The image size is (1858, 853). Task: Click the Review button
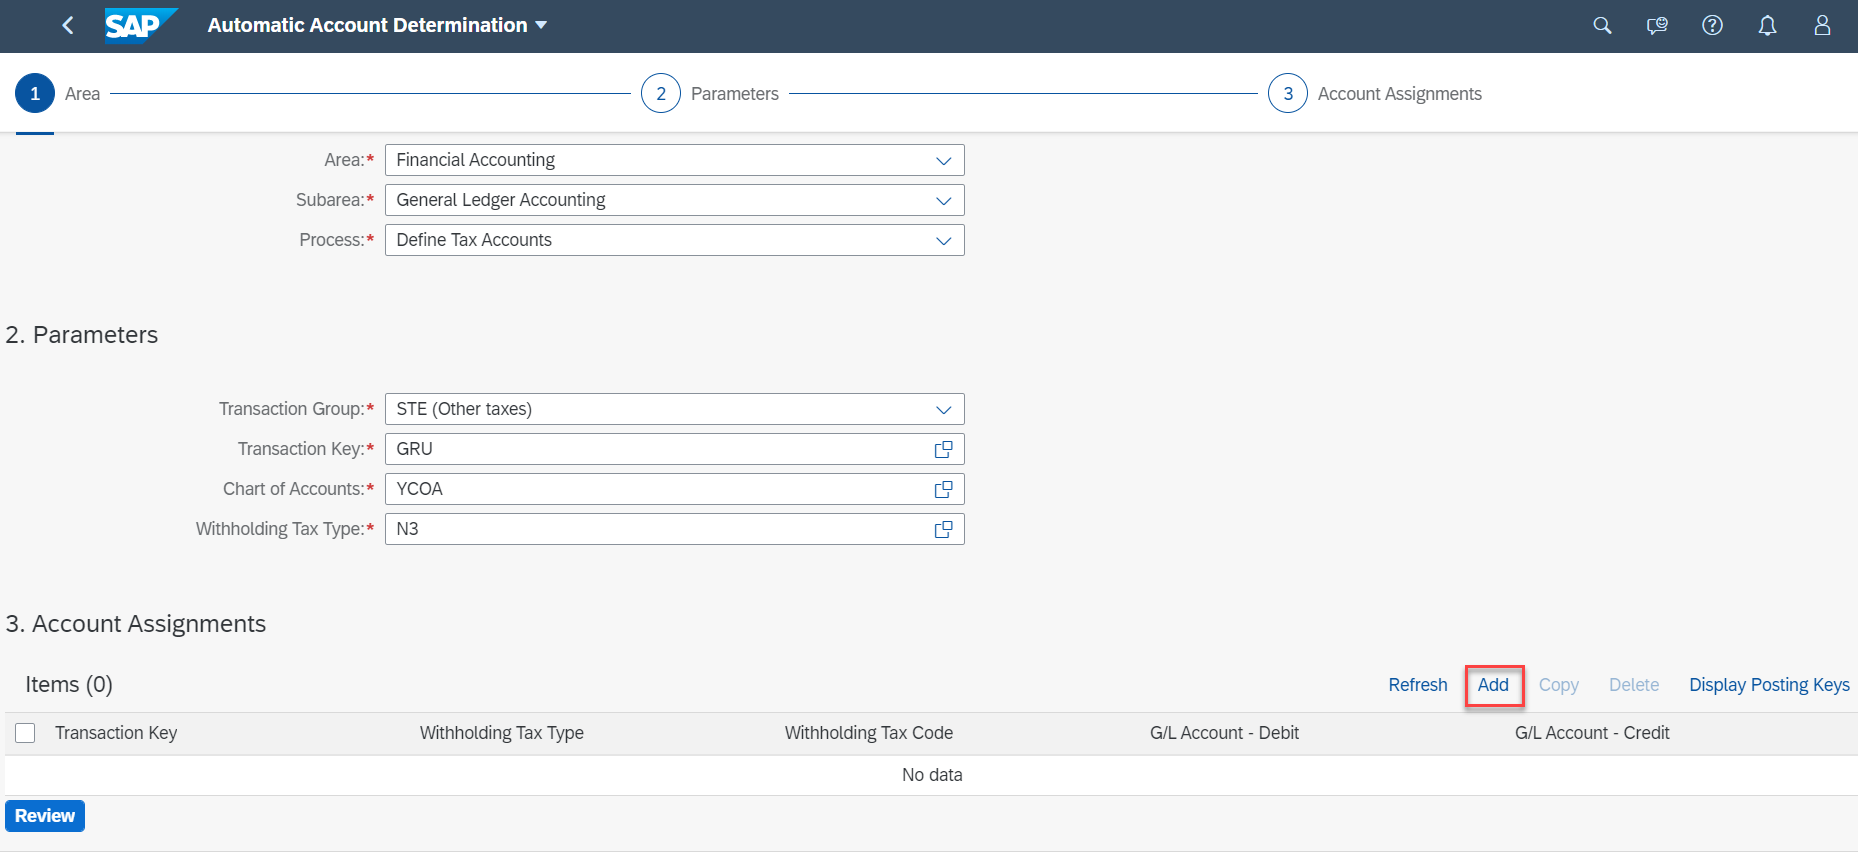point(45,816)
